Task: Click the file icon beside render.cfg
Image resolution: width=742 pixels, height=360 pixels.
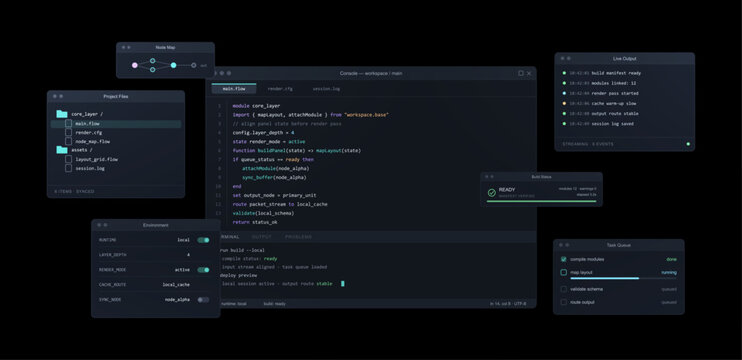Action: tap(69, 132)
